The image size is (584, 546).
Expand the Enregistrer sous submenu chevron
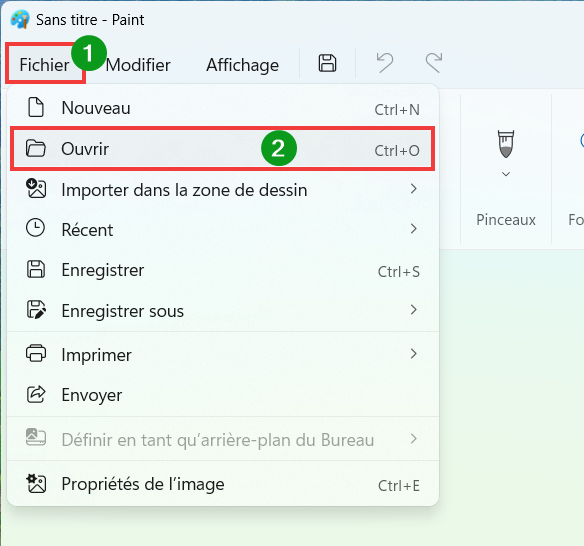413,309
